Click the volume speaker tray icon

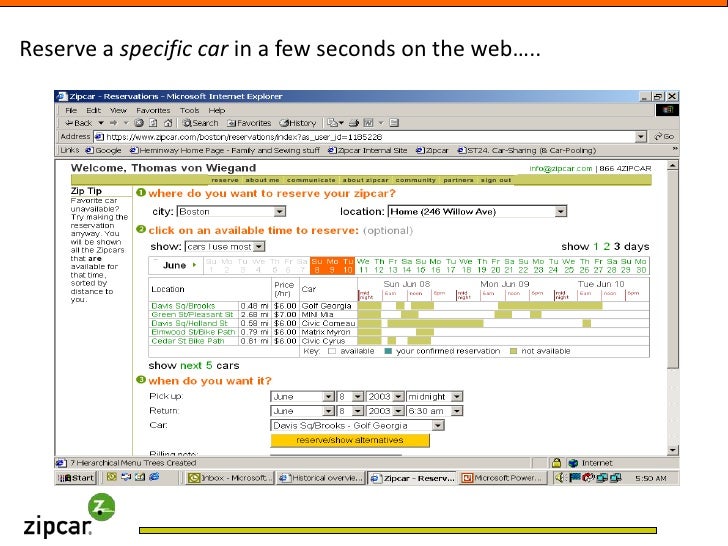(559, 478)
